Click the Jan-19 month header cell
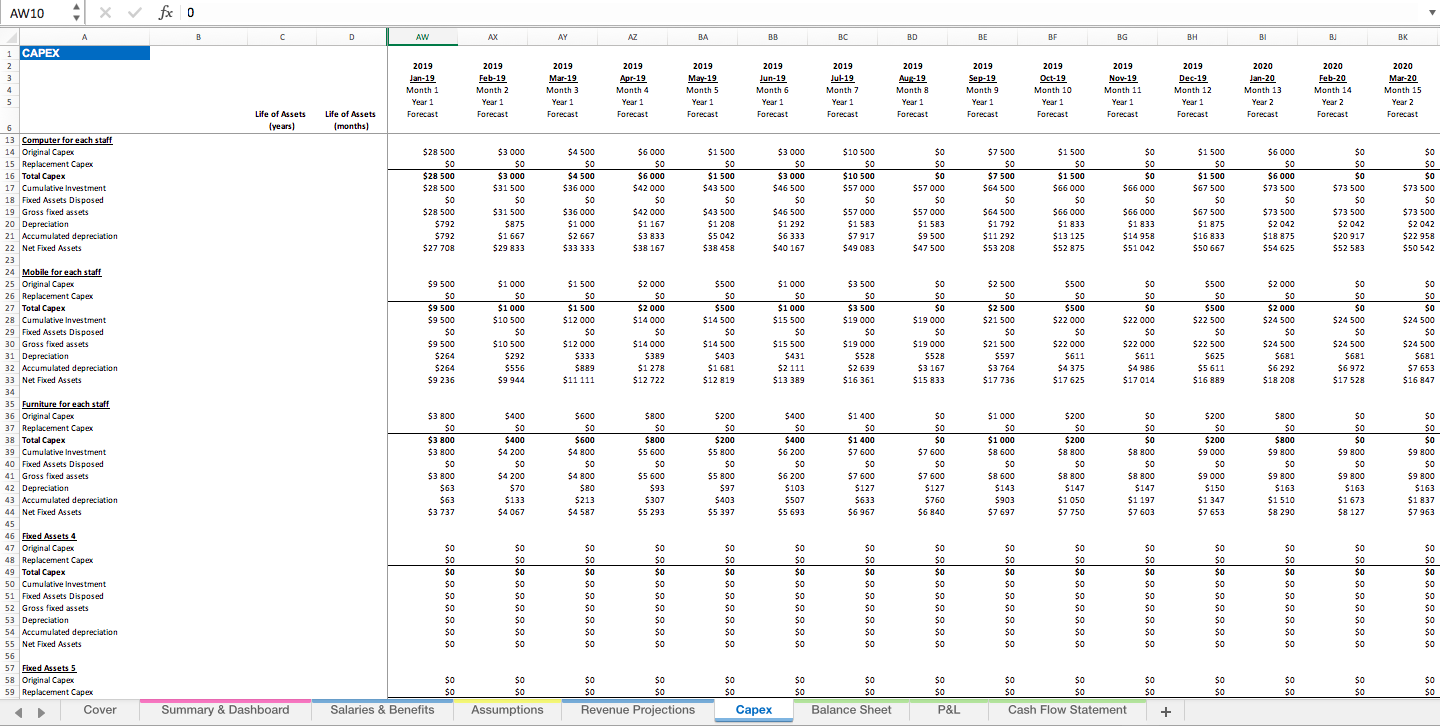This screenshot has width=1440, height=726. click(x=422, y=78)
